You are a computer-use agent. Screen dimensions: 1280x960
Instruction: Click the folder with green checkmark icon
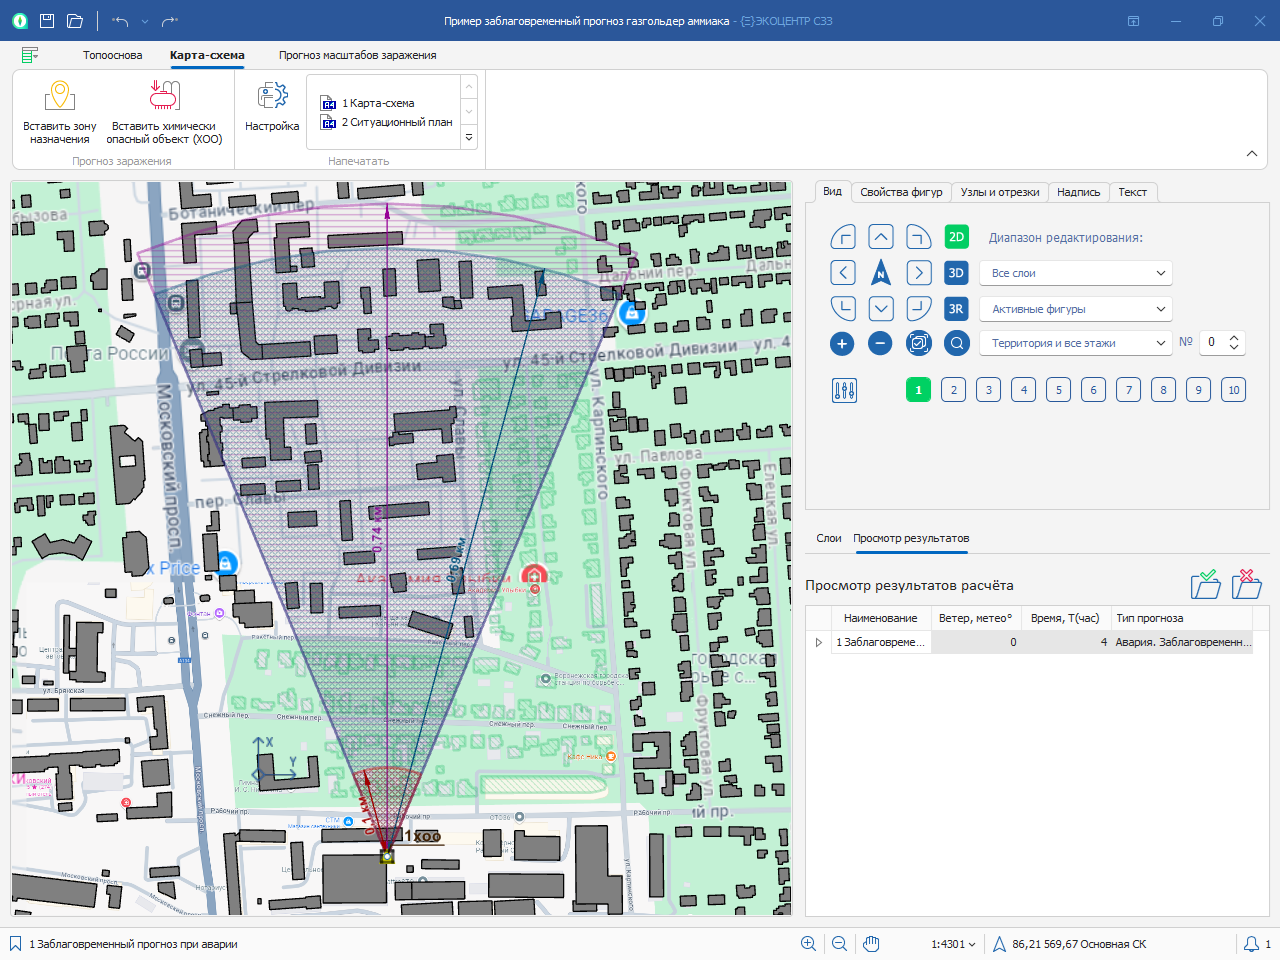(1206, 584)
